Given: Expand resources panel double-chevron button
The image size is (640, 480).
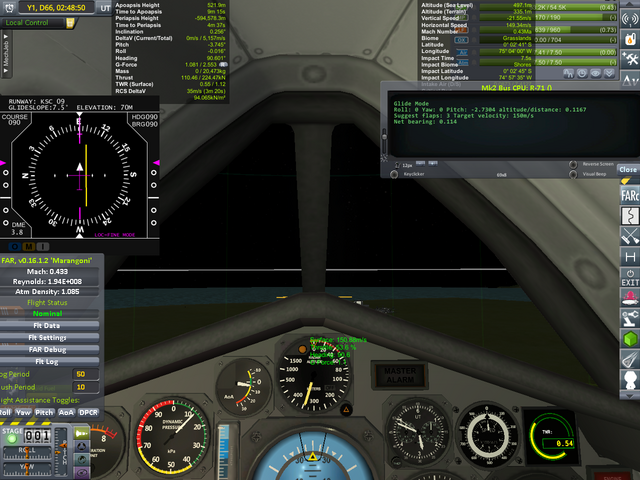Looking at the screenshot, I should point(607,73).
